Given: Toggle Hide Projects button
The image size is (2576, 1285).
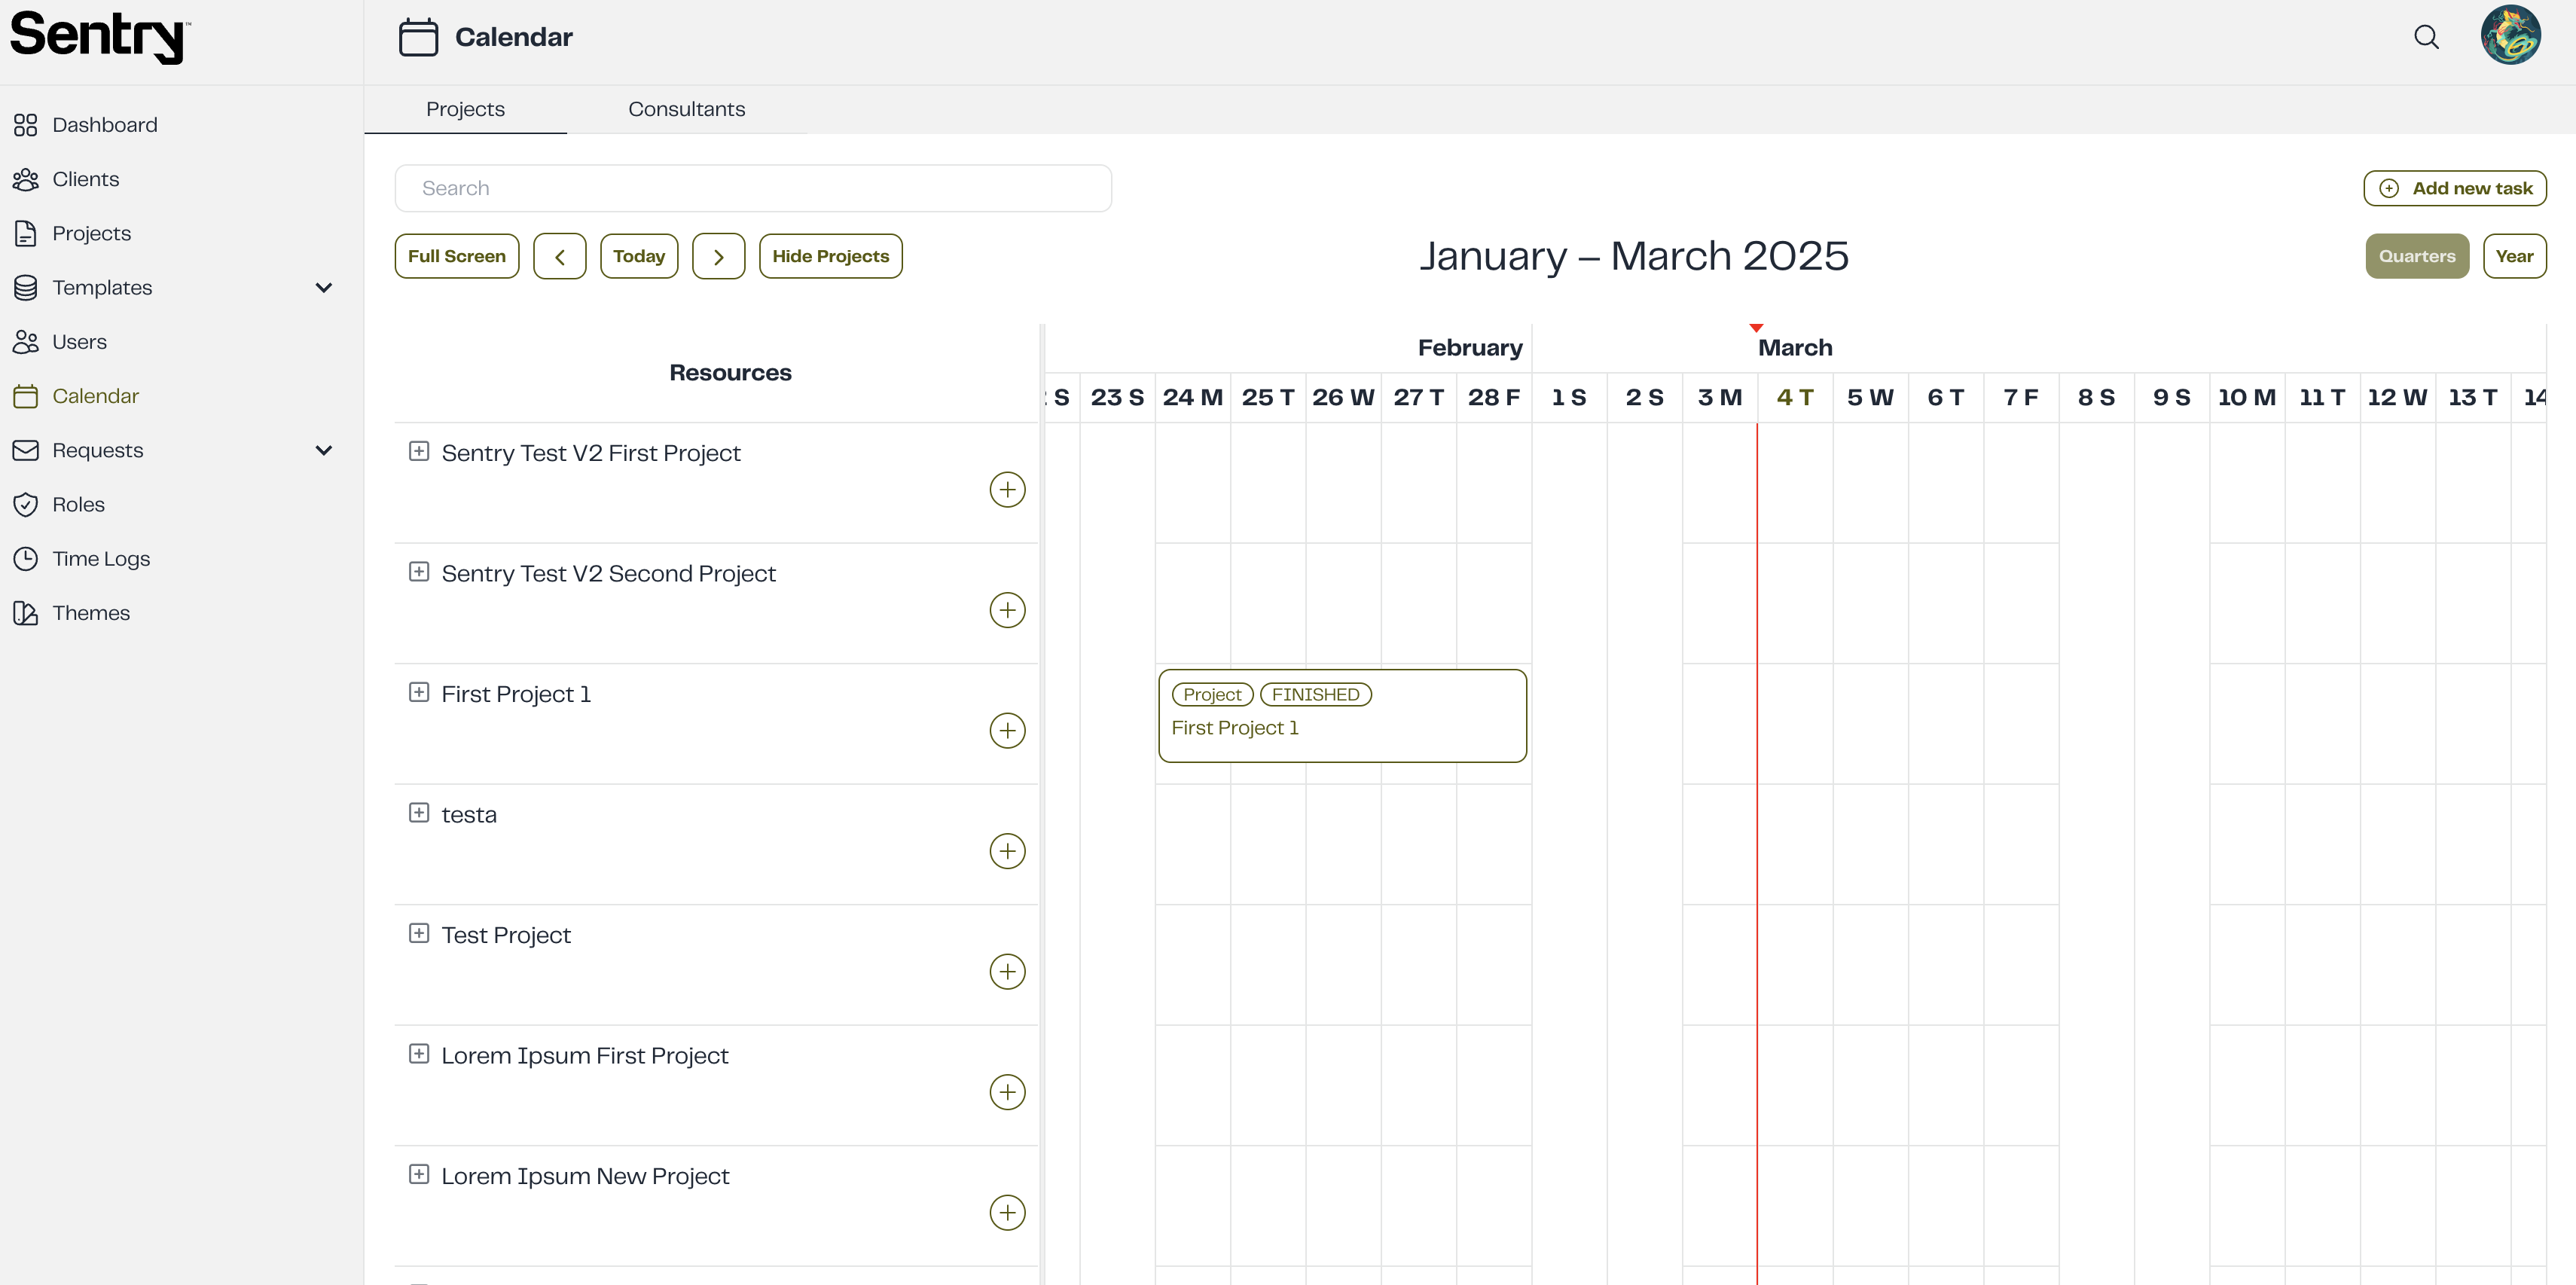Looking at the screenshot, I should pos(830,256).
